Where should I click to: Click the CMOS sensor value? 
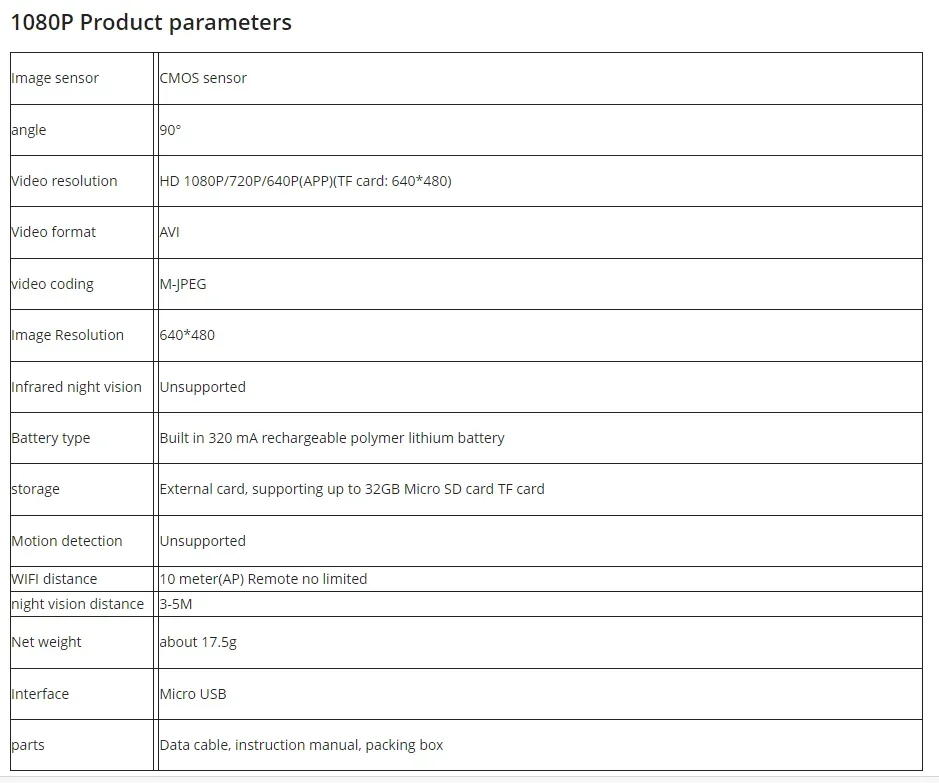point(203,78)
